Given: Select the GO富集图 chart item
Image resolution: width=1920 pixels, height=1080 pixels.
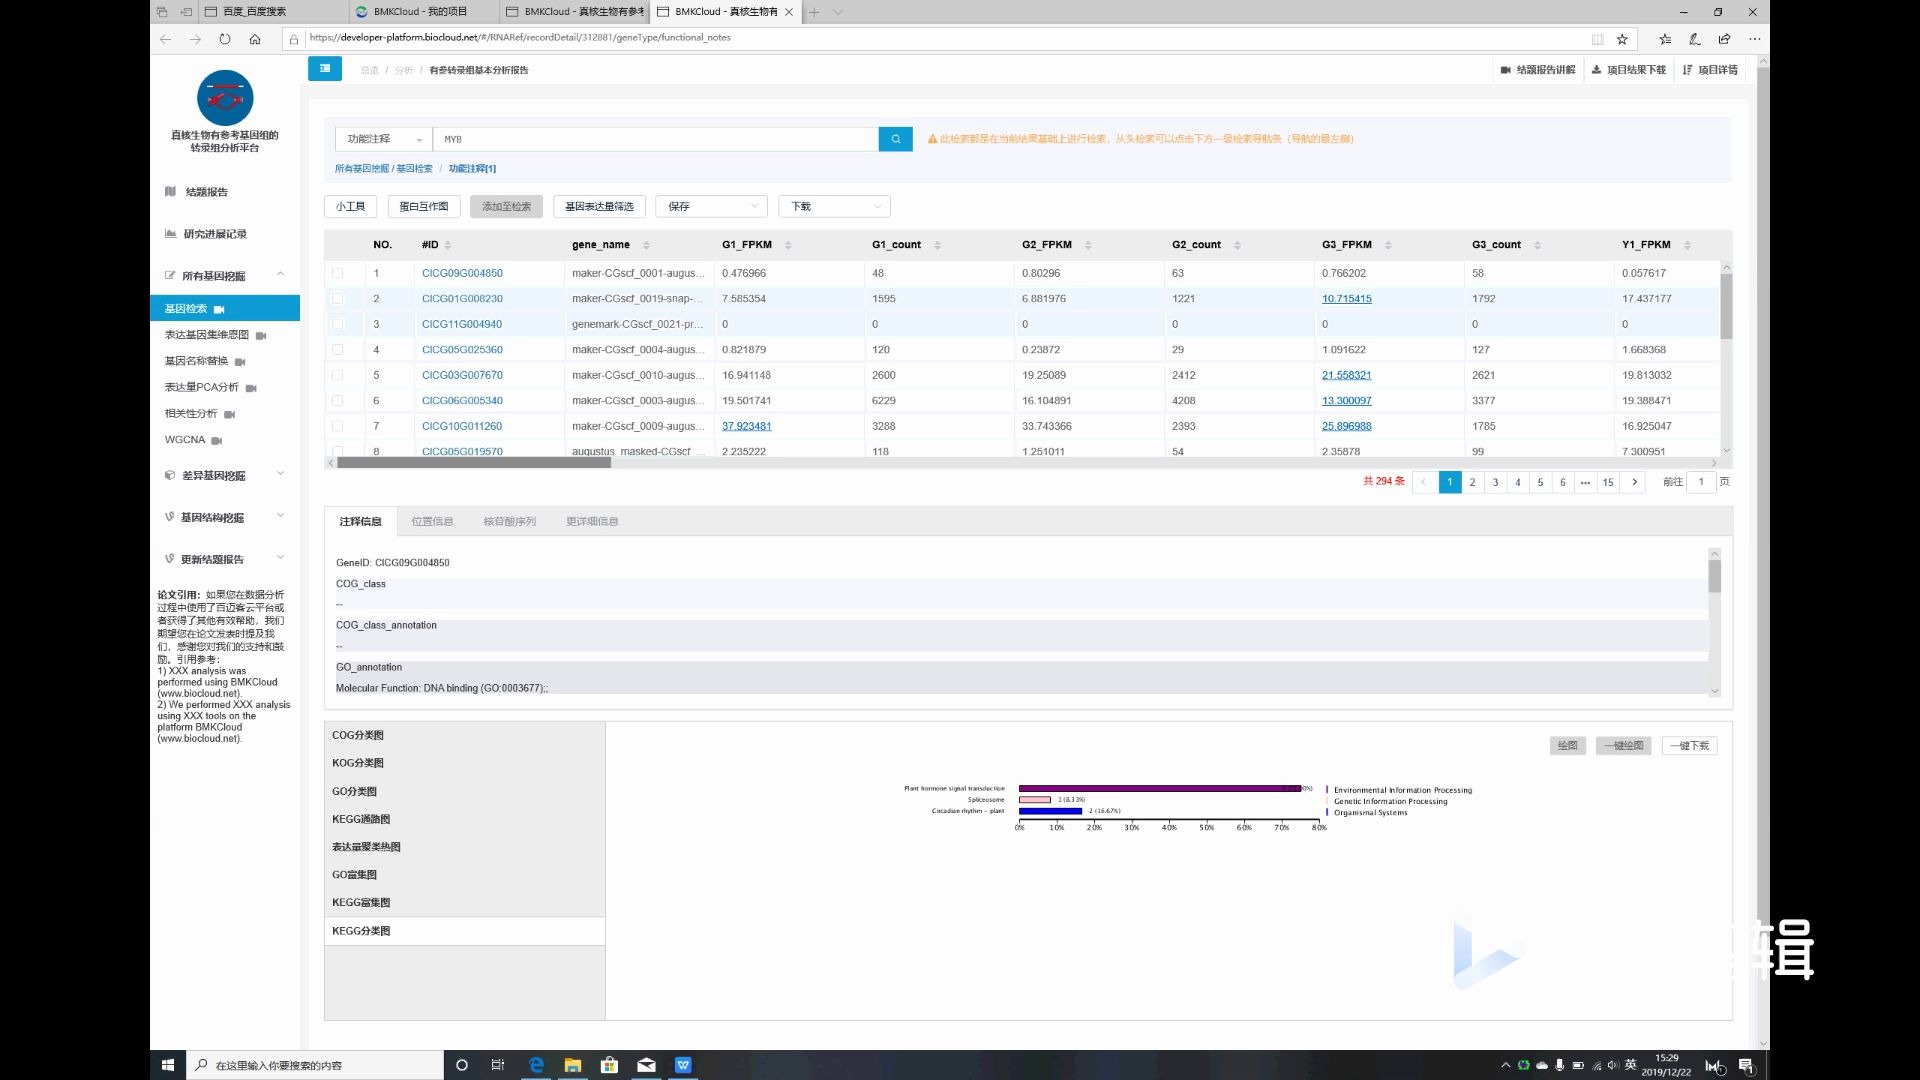Looking at the screenshot, I should point(465,875).
